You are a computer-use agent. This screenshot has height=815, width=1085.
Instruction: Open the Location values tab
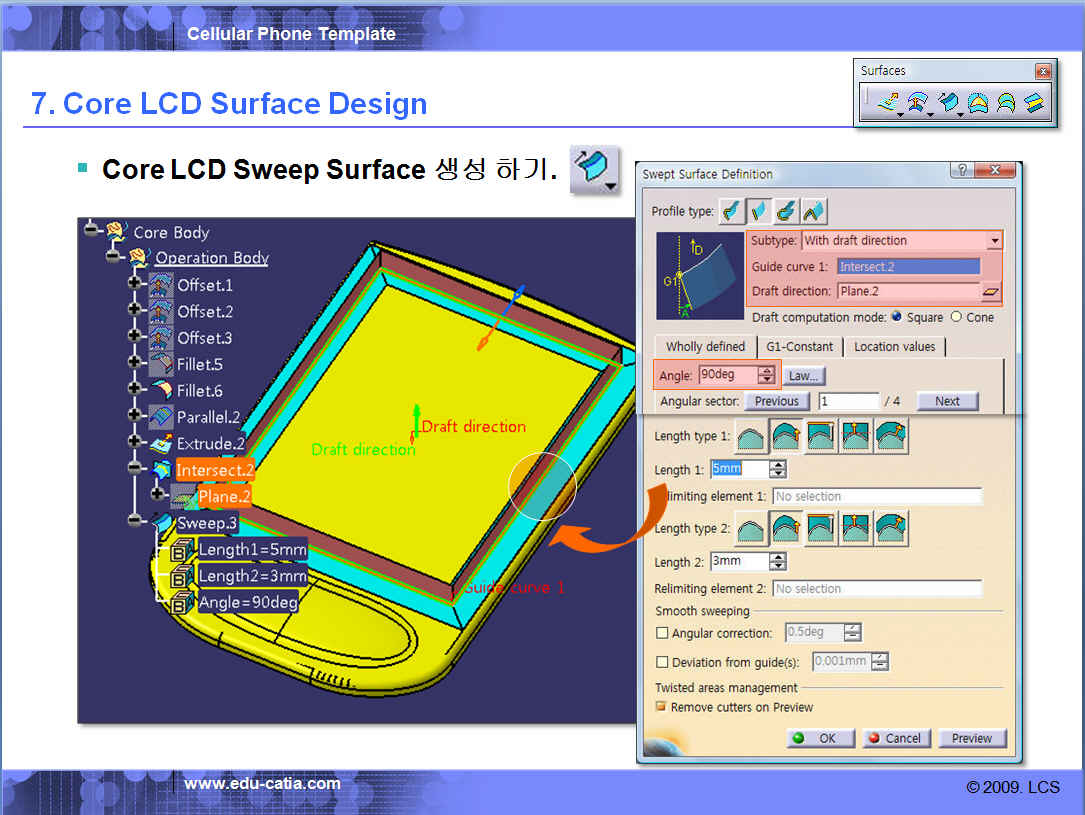click(894, 347)
